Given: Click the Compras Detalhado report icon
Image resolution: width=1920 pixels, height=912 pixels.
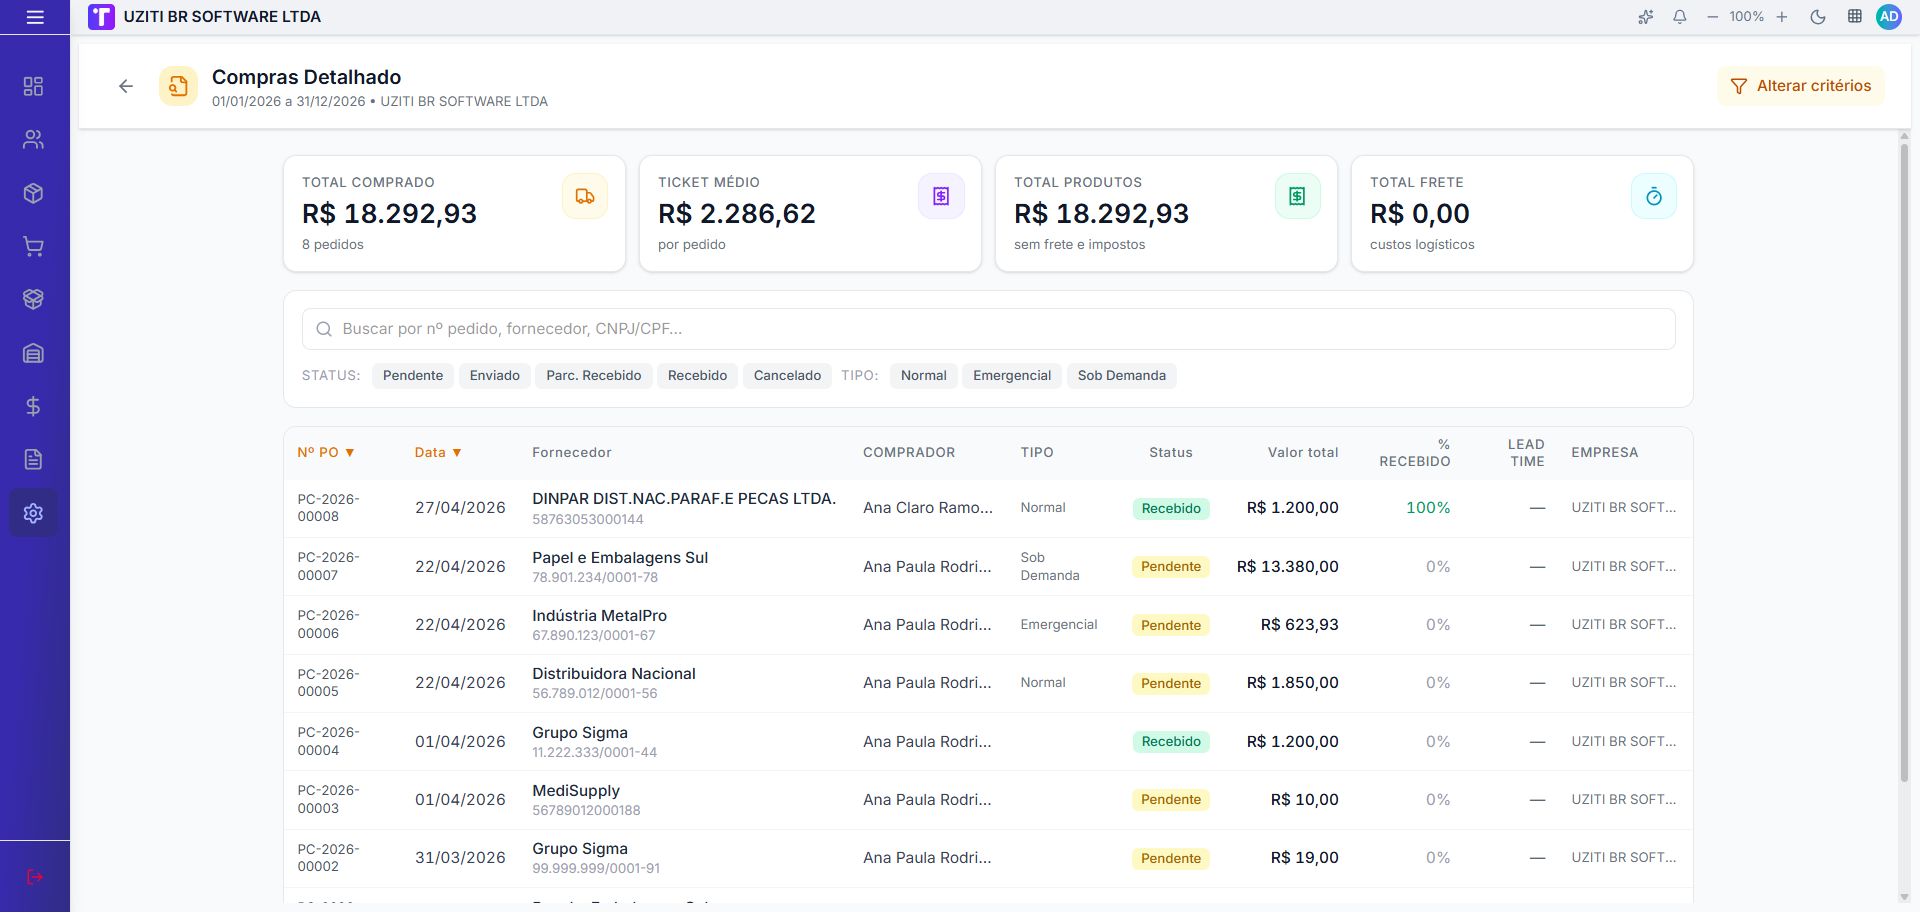Looking at the screenshot, I should (x=178, y=86).
